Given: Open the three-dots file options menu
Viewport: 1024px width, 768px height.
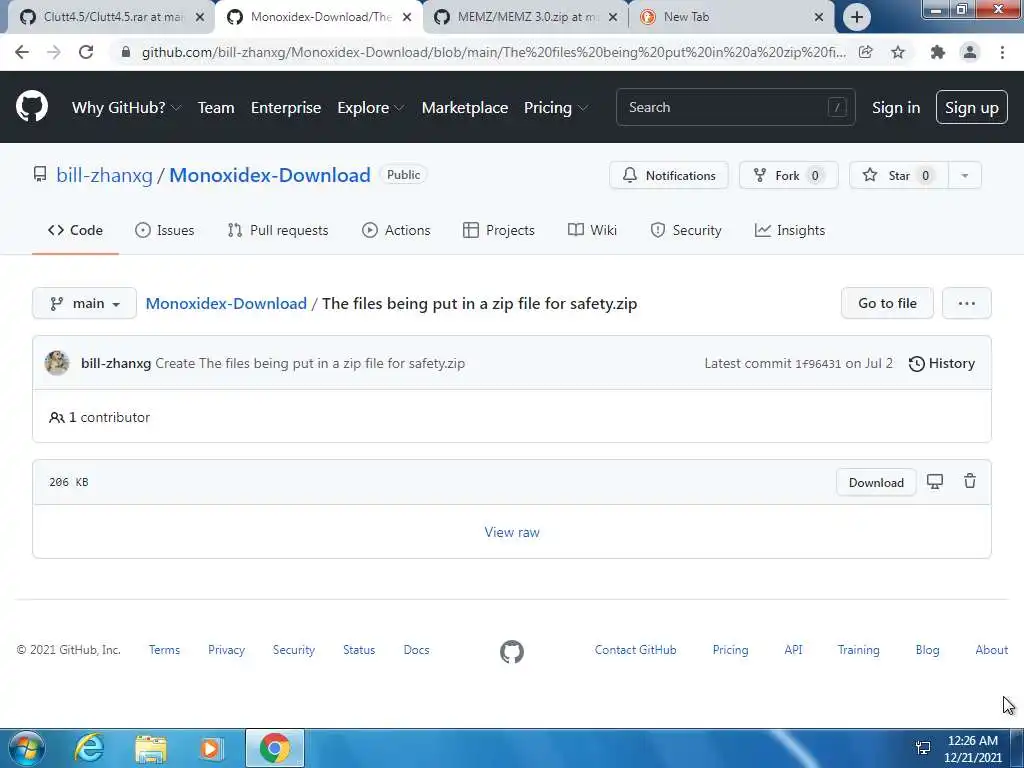Looking at the screenshot, I should click(x=967, y=303).
